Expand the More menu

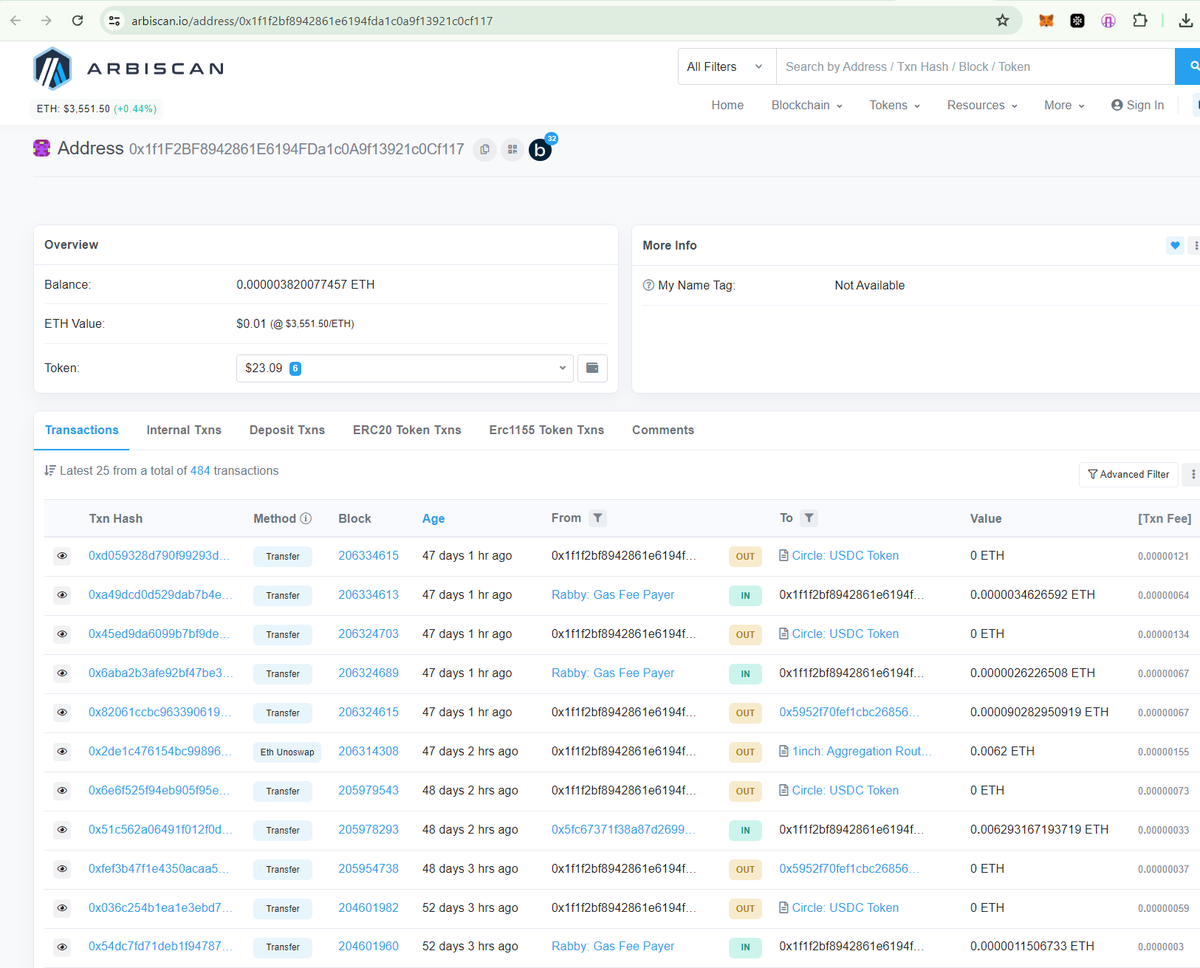point(1064,105)
